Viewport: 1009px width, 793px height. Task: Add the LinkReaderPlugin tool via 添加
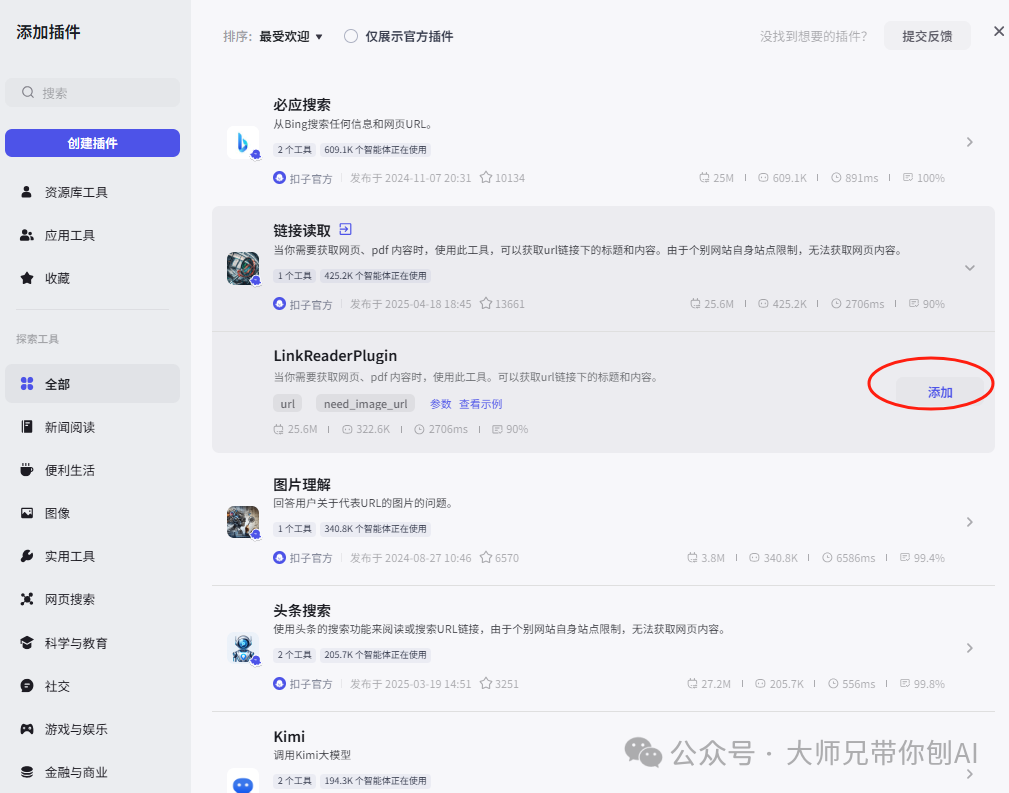point(940,392)
